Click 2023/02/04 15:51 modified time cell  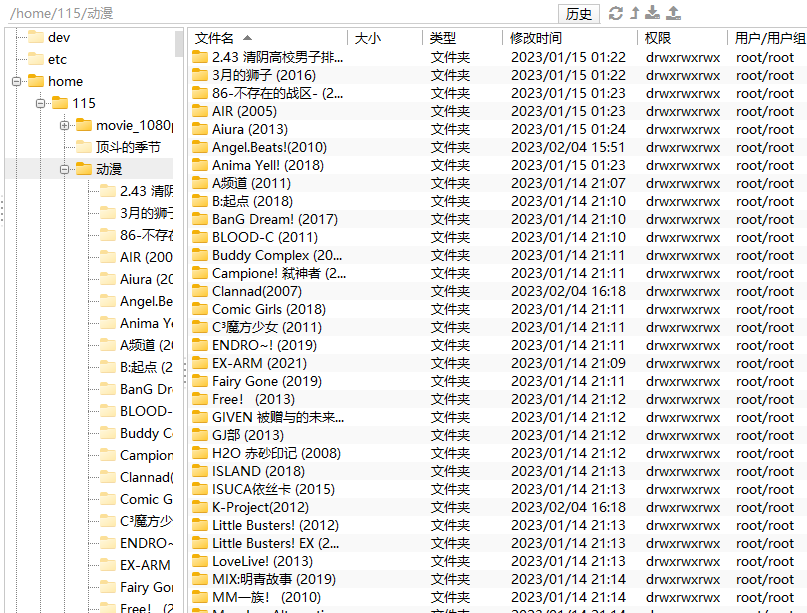(568, 148)
